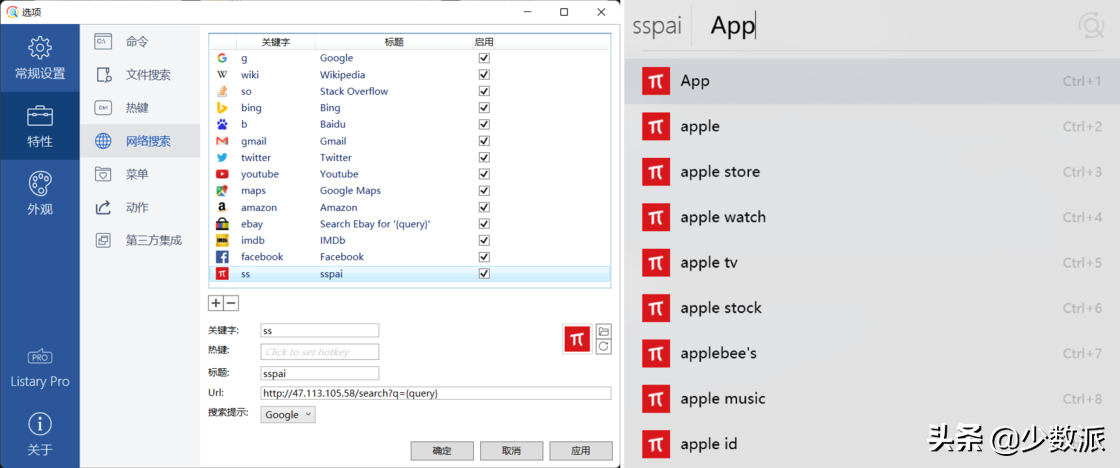Click the Url input field
Image resolution: width=1120 pixels, height=468 pixels.
(436, 393)
